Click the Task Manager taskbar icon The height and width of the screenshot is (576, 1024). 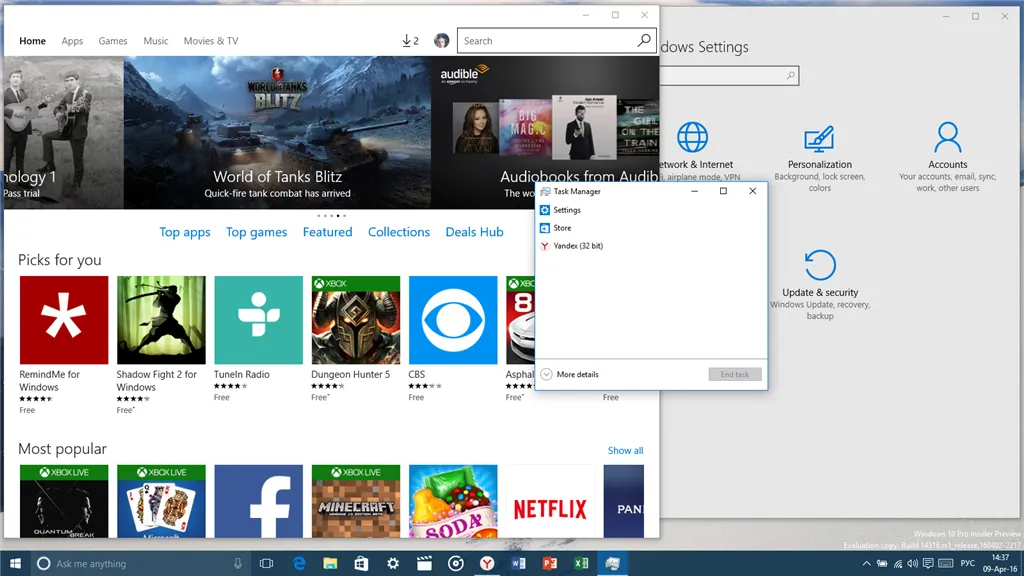pyautogui.click(x=613, y=563)
